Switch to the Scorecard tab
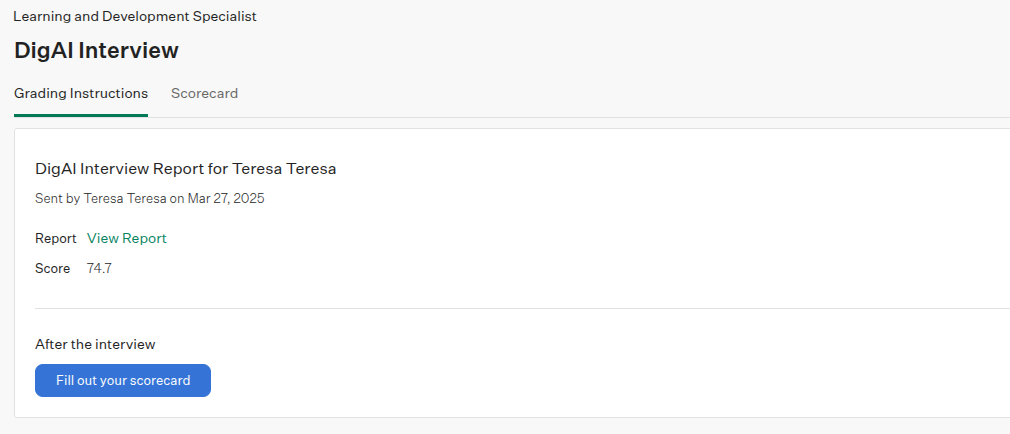1010x434 pixels. click(x=204, y=93)
